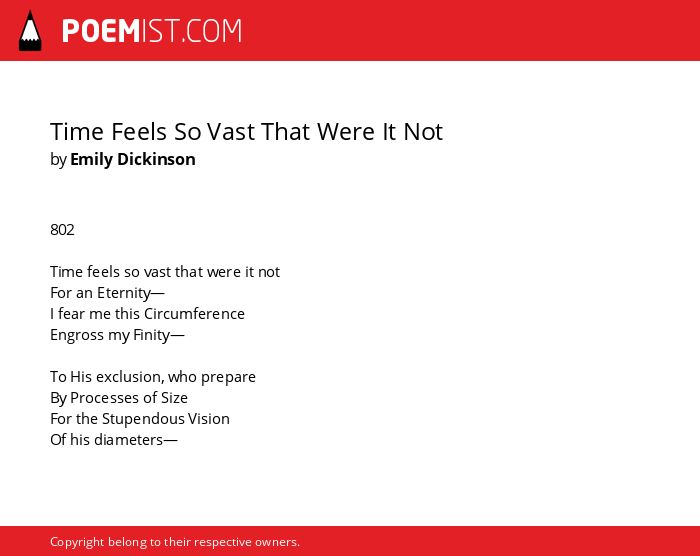Click the line 'Engross my Finity—'
The image size is (700, 556).
(x=117, y=335)
